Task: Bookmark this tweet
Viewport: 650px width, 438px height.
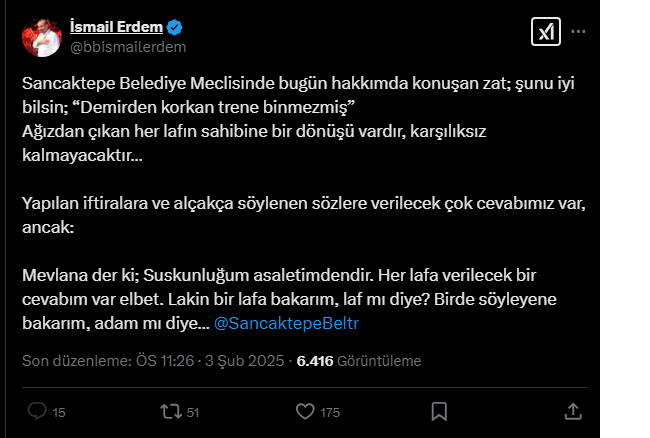Action: coord(438,411)
